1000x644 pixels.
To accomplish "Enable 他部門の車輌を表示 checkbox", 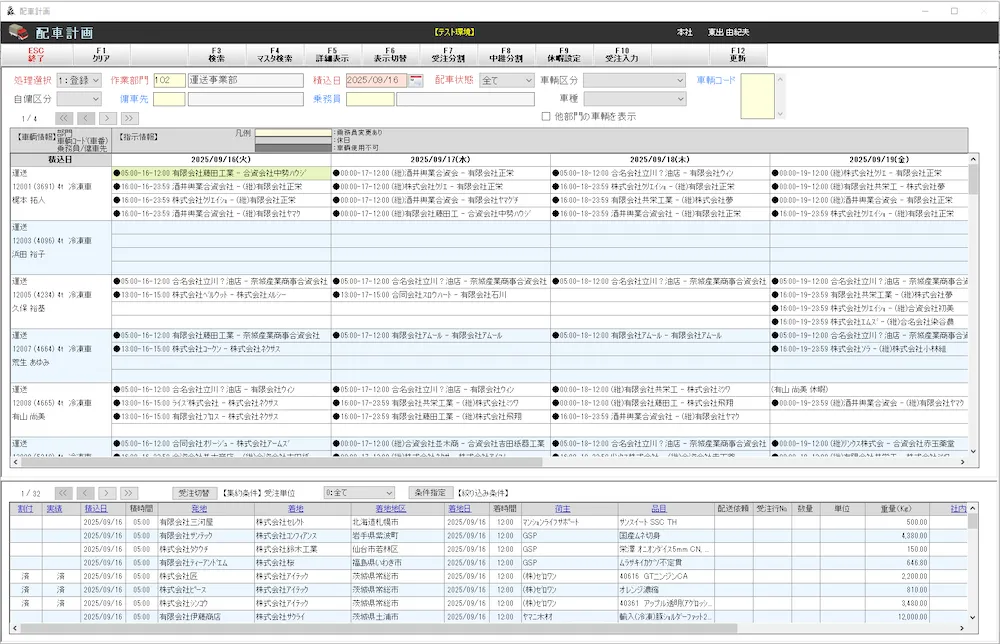I will coord(546,117).
